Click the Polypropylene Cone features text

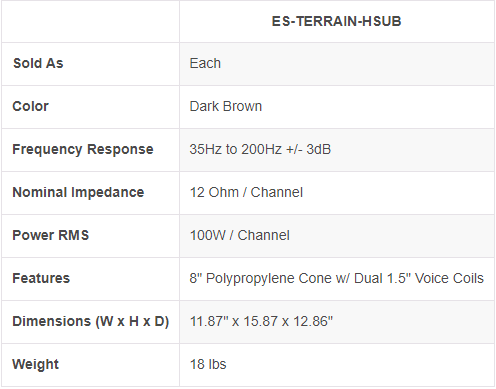tap(269, 278)
